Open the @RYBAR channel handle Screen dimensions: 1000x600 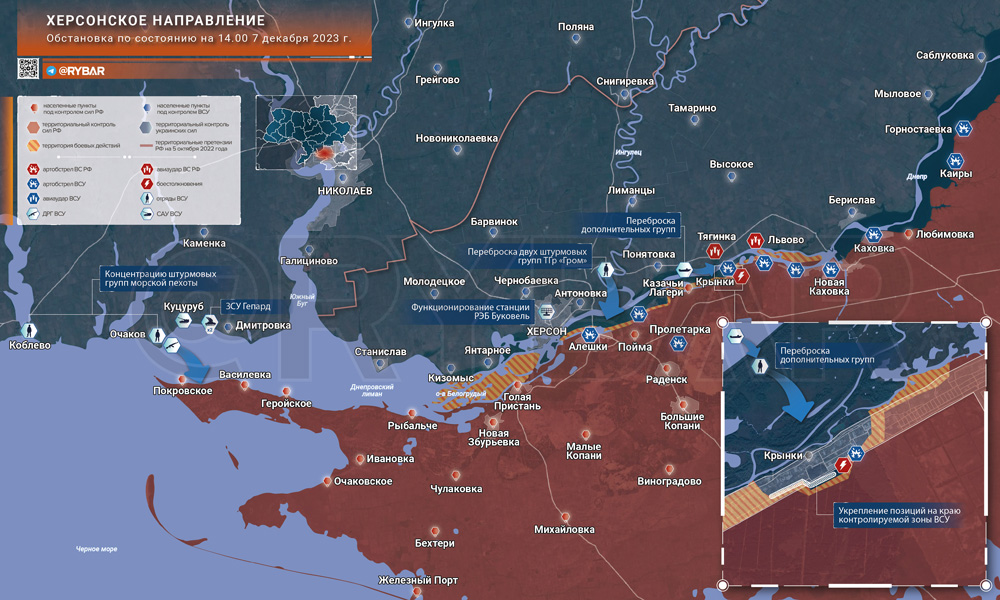pyautogui.click(x=81, y=71)
